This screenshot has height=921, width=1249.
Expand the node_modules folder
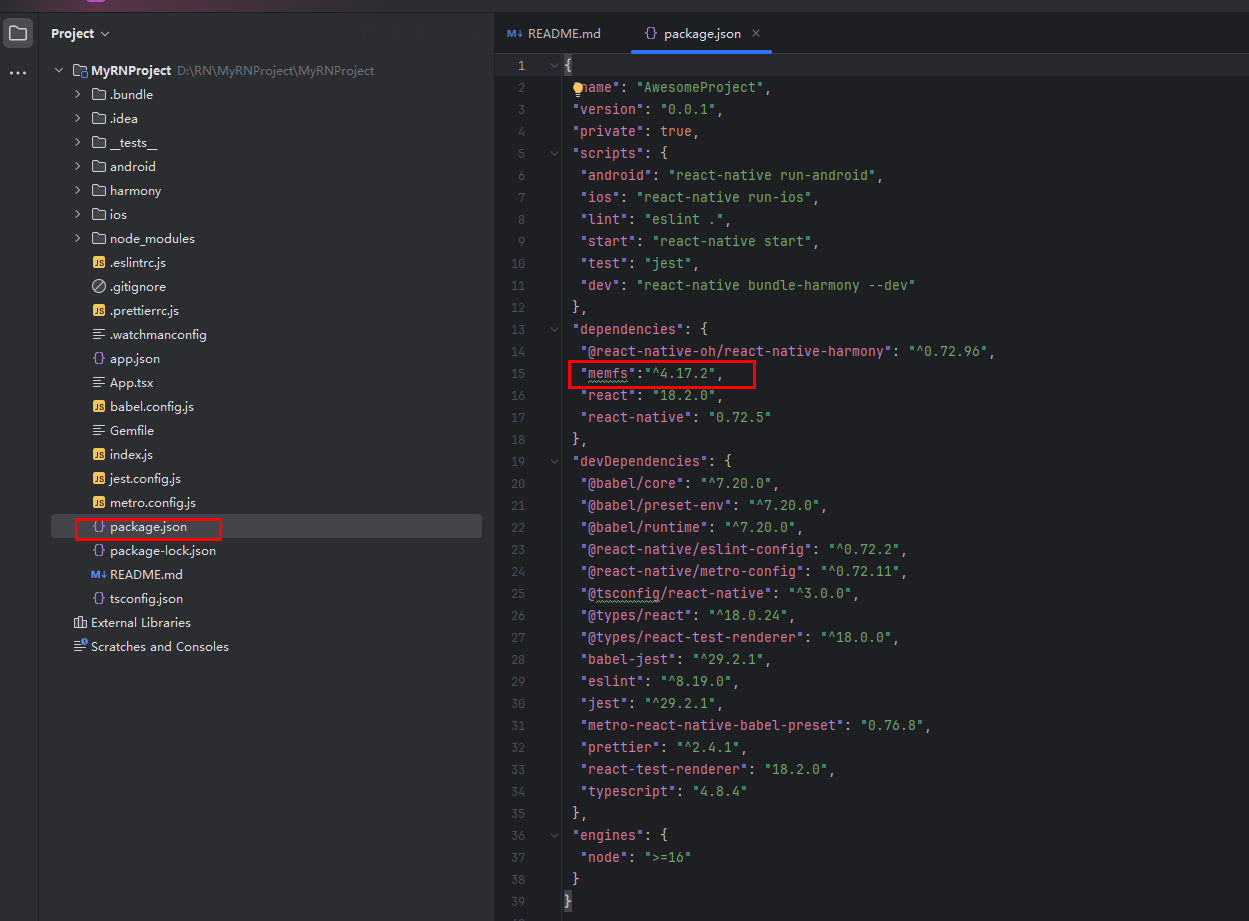pyautogui.click(x=78, y=239)
